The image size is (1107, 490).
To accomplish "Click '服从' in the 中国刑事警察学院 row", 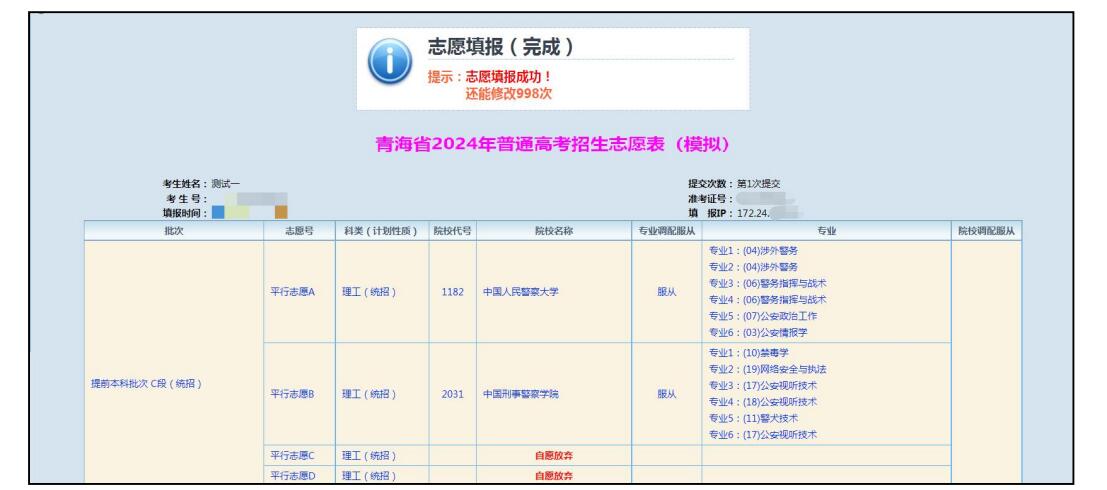I will (666, 394).
